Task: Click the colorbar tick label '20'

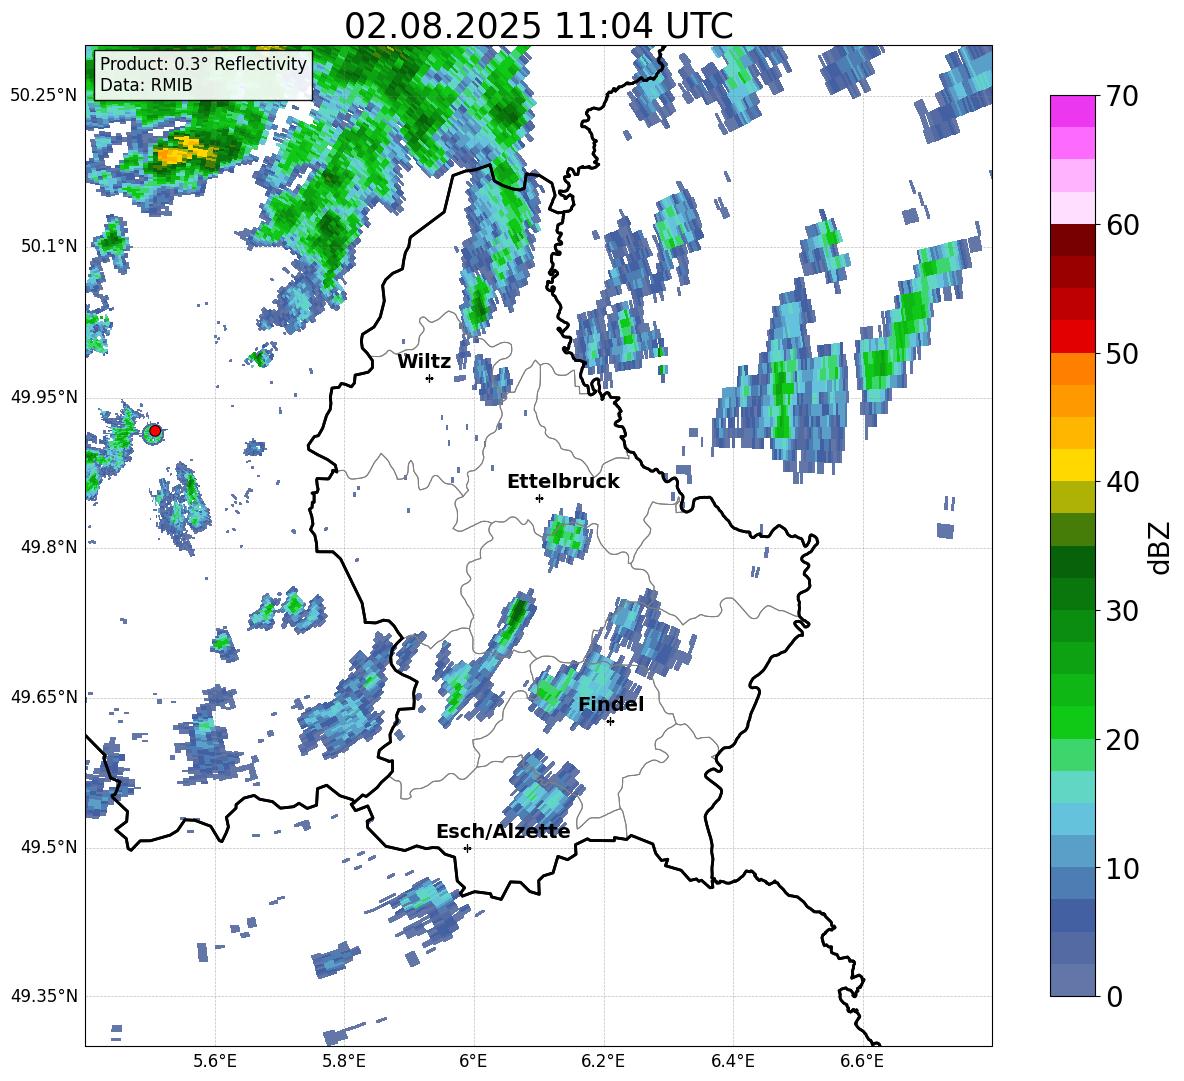Action: click(x=1122, y=740)
